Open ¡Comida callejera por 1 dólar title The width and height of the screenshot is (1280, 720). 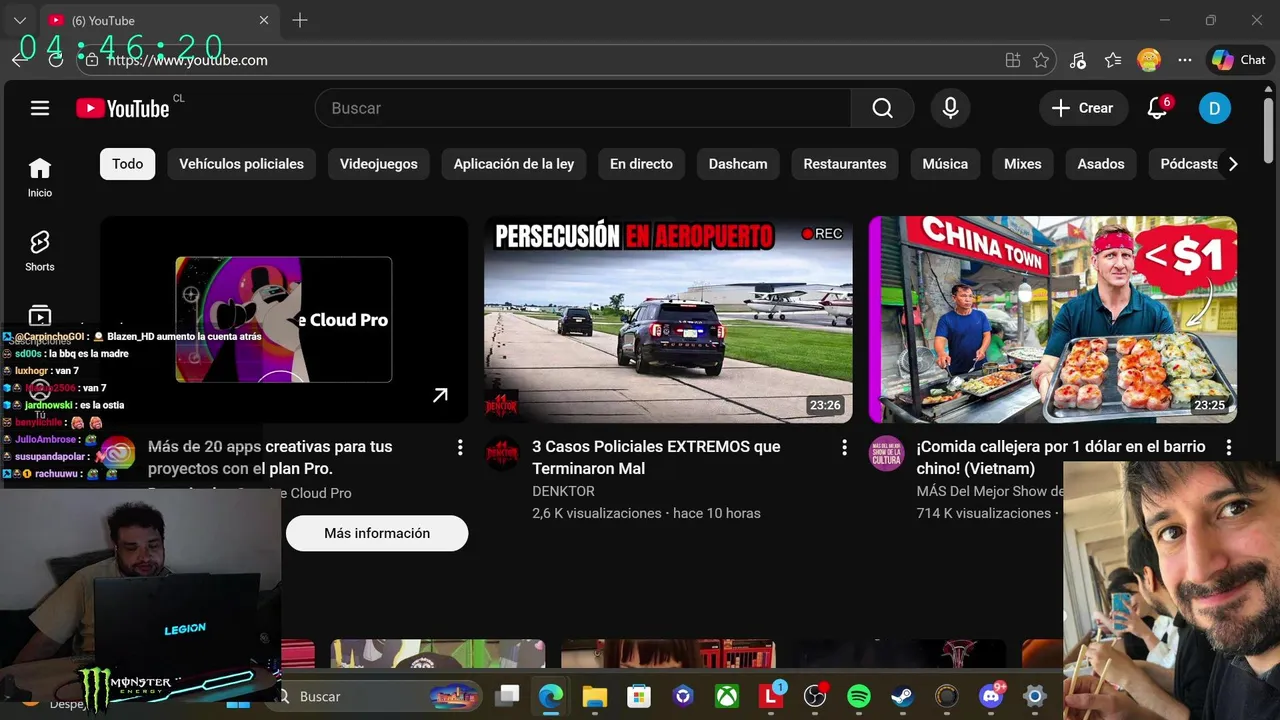[x=1061, y=457]
